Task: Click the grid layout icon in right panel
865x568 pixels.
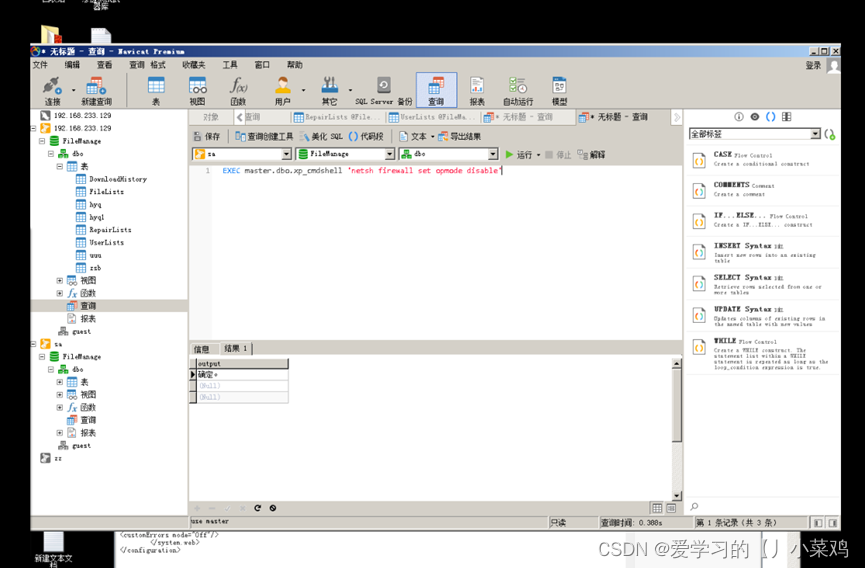Action: (x=787, y=116)
